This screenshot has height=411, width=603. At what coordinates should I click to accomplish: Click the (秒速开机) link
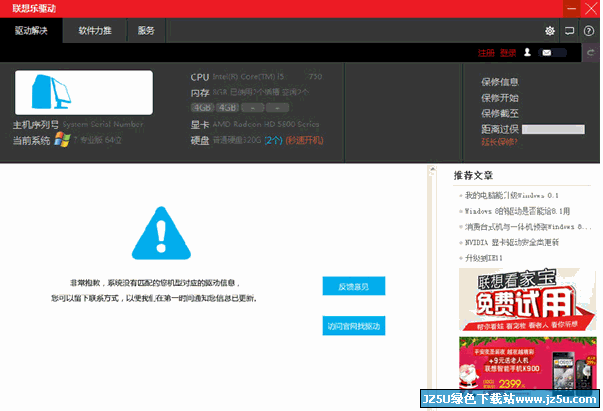(304, 140)
